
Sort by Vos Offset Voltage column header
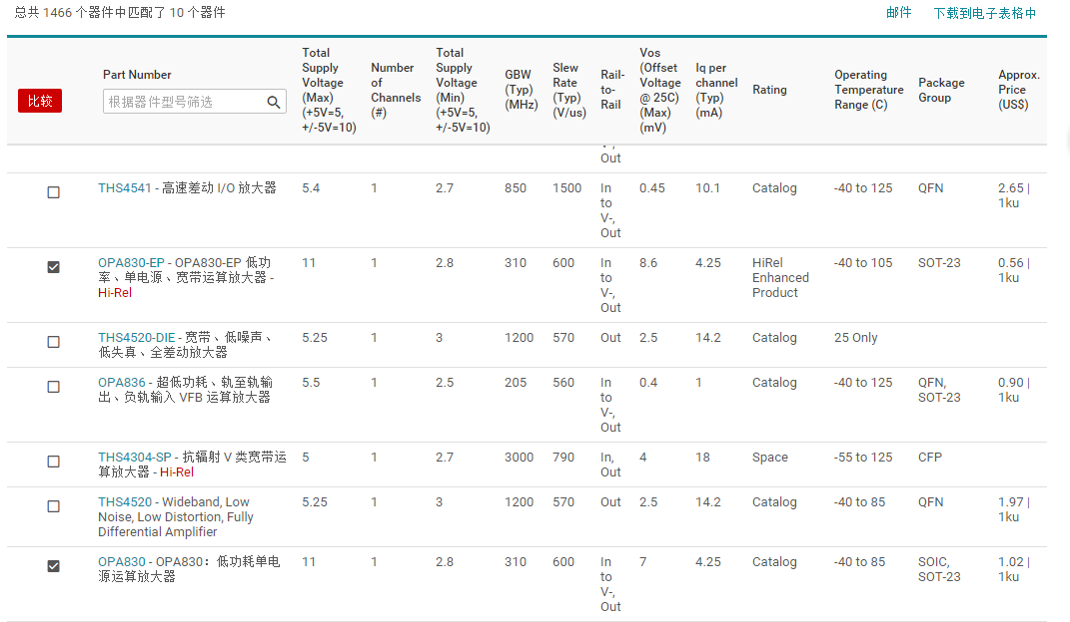click(x=660, y=89)
